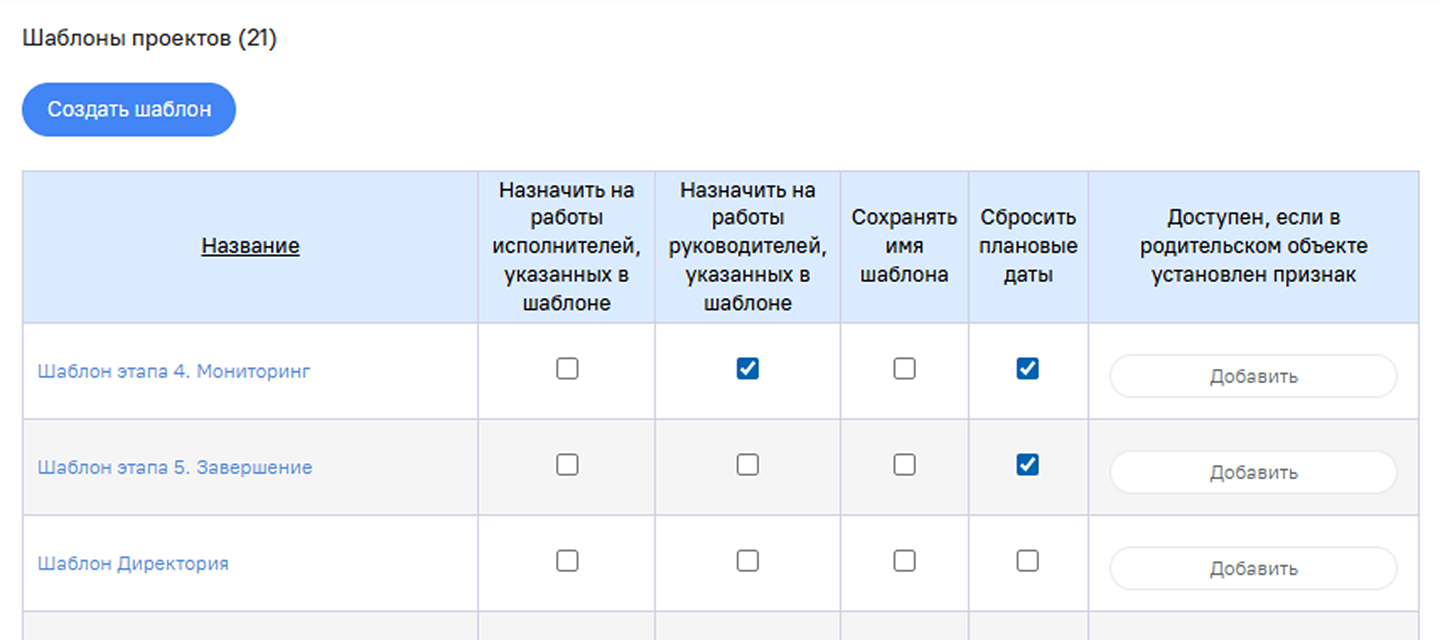Enable assign исполнителей checkbox for Мониторинг row
Screen dimensions: 1440x640
[x=567, y=369]
